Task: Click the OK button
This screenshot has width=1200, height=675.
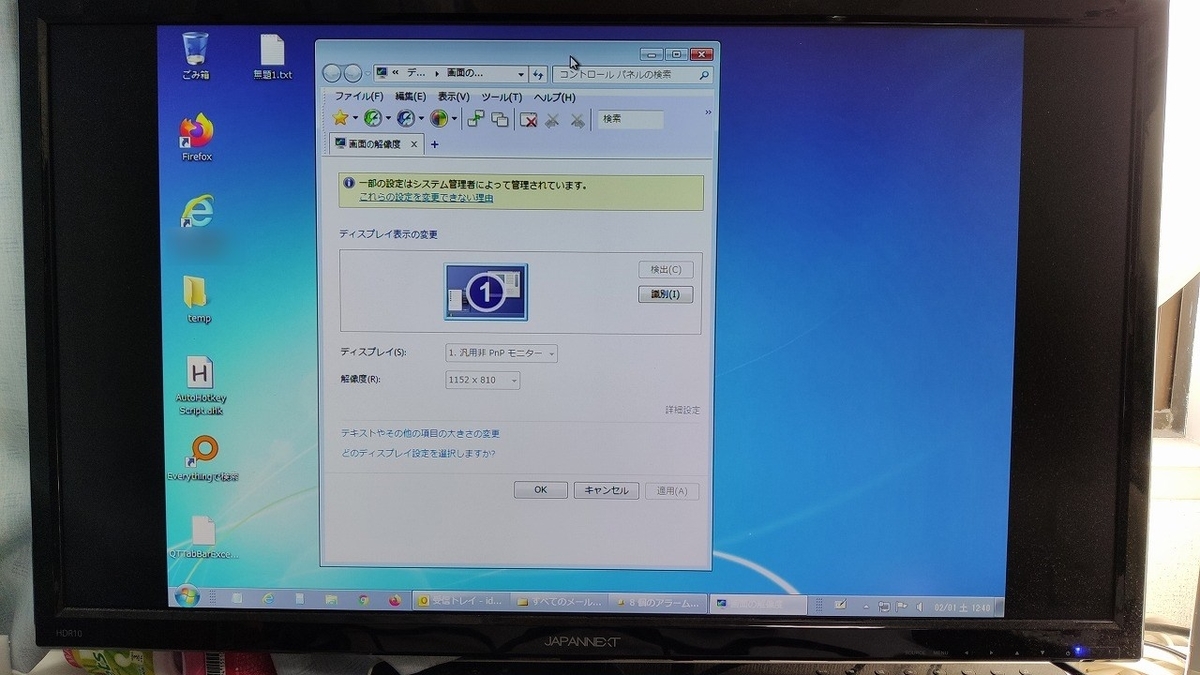Action: point(540,490)
